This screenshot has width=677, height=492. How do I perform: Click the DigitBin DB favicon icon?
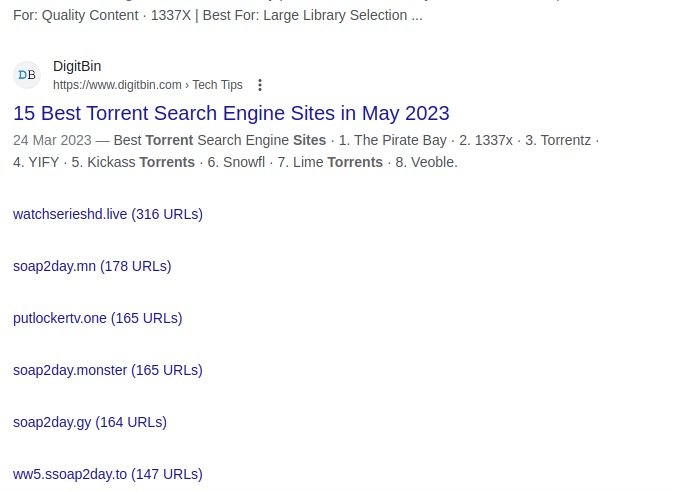27,75
